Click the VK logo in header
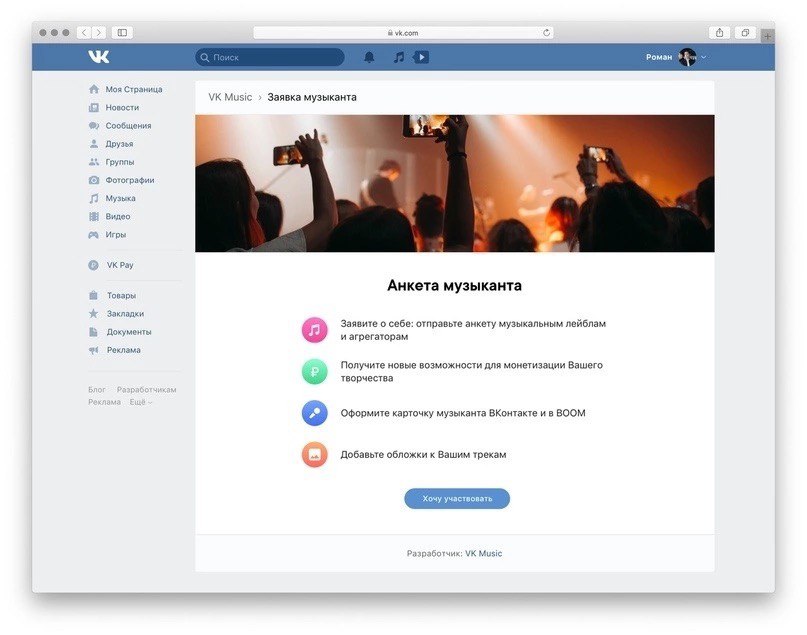 (x=98, y=57)
